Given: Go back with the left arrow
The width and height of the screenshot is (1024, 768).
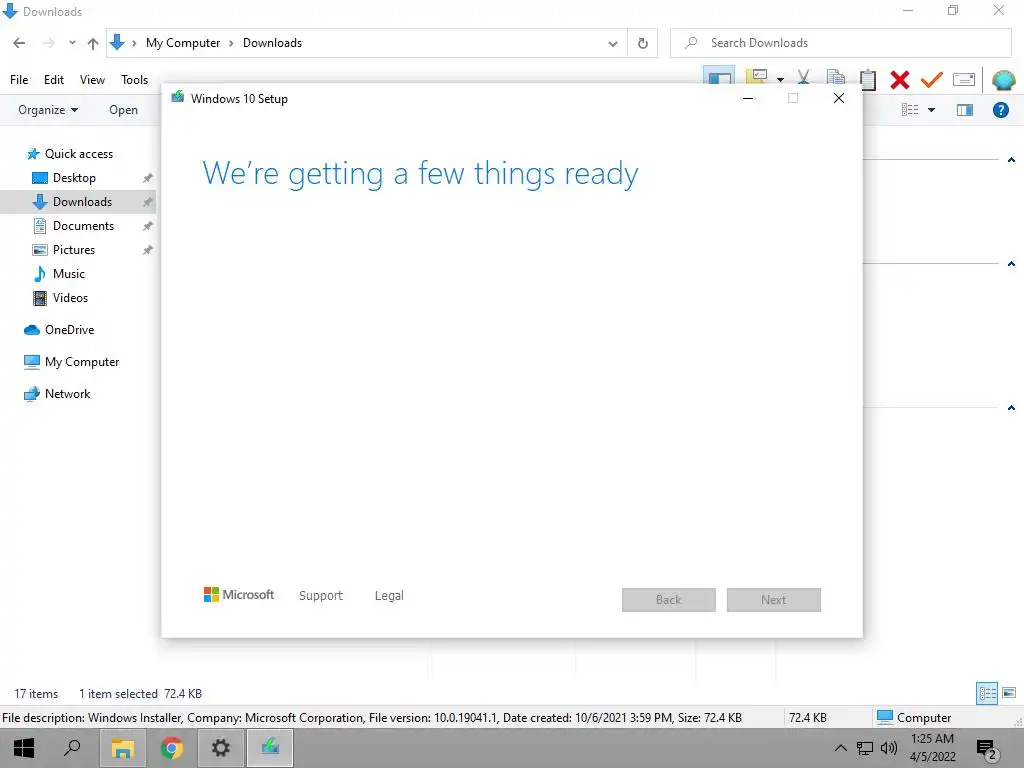Looking at the screenshot, I should pos(19,43).
